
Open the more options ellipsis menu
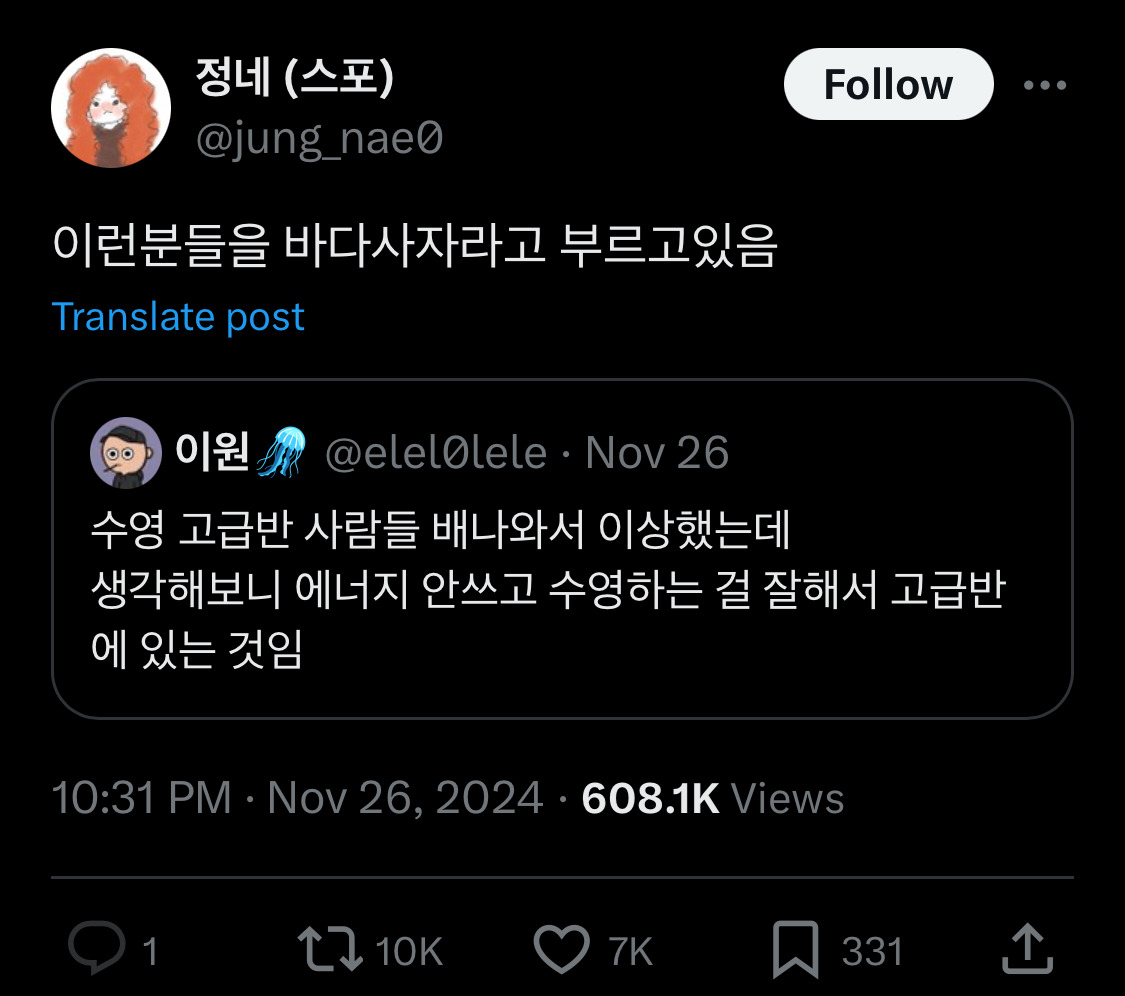(x=1046, y=84)
